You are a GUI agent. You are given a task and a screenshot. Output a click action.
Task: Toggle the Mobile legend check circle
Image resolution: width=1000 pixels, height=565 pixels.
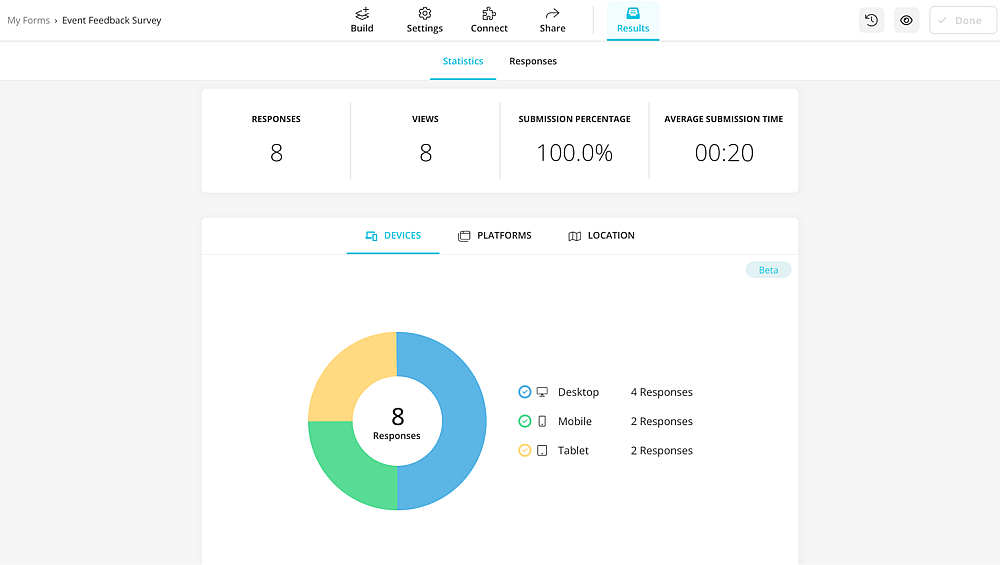(524, 421)
